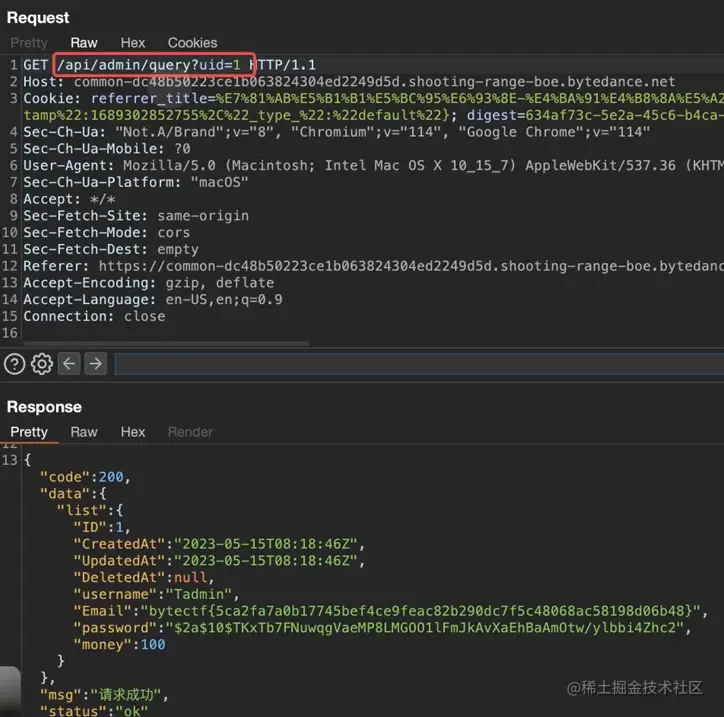
Task: Click the Referer header line
Action: 374,266
